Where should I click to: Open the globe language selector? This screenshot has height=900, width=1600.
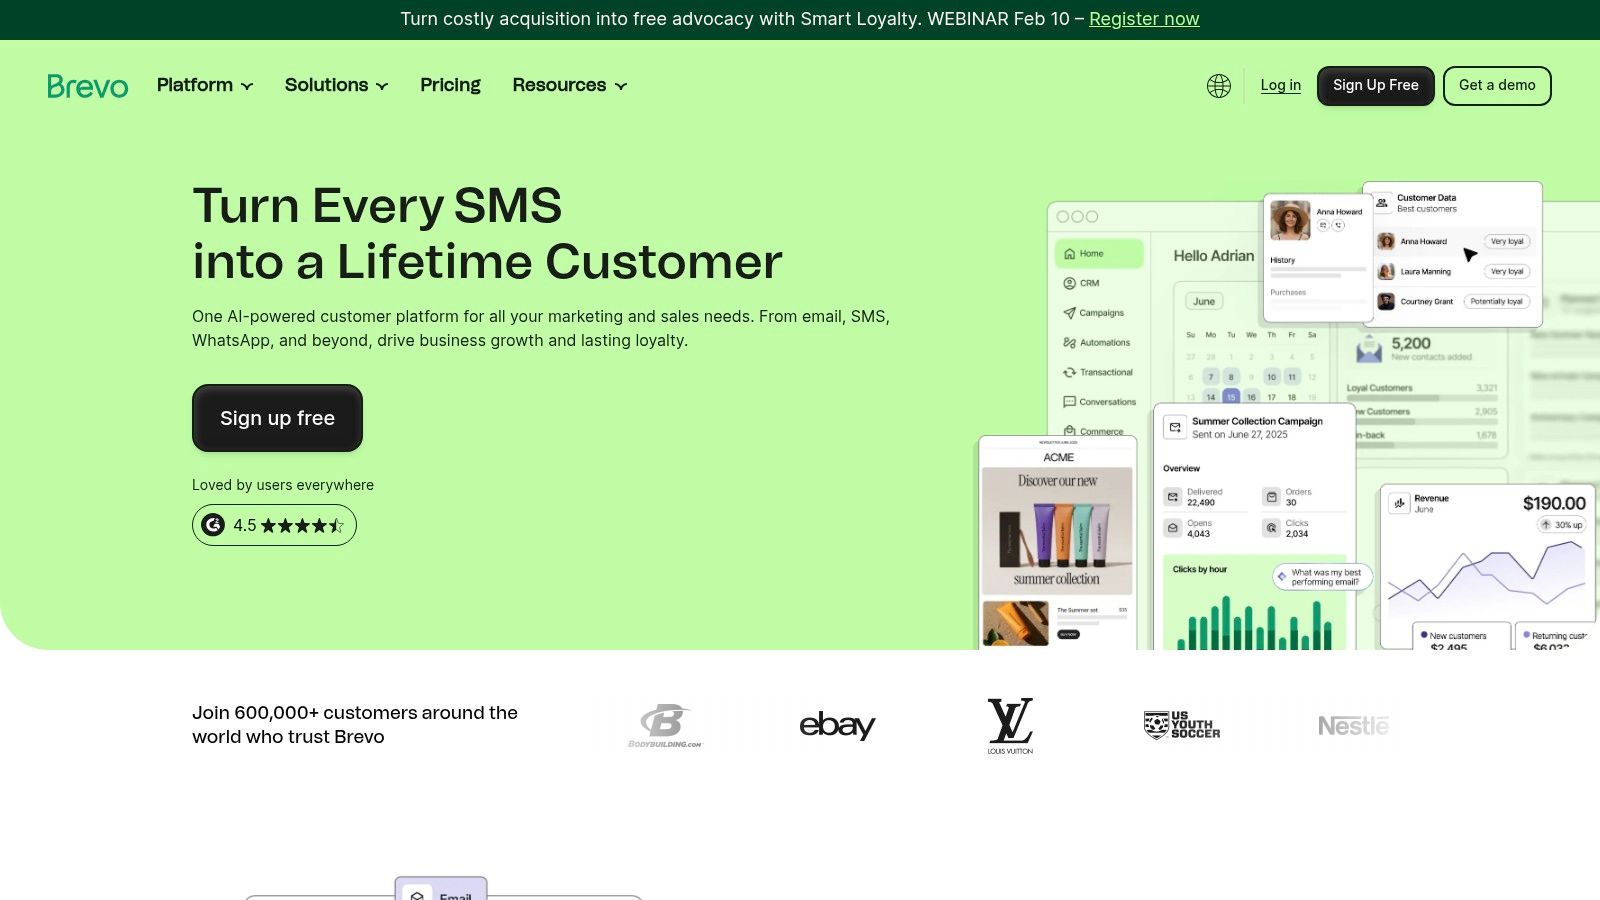click(x=1218, y=86)
